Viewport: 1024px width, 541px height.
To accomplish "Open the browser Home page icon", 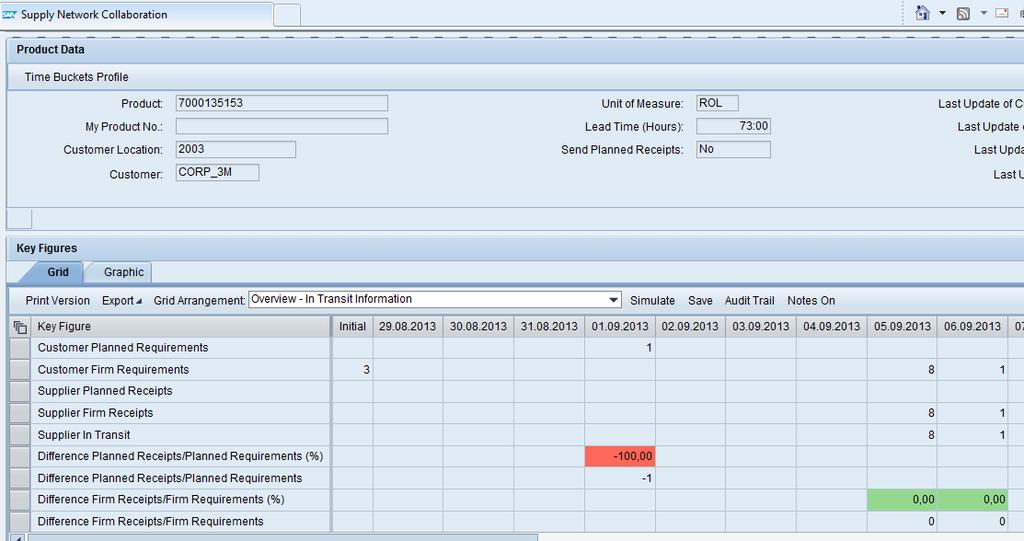I will (x=922, y=13).
